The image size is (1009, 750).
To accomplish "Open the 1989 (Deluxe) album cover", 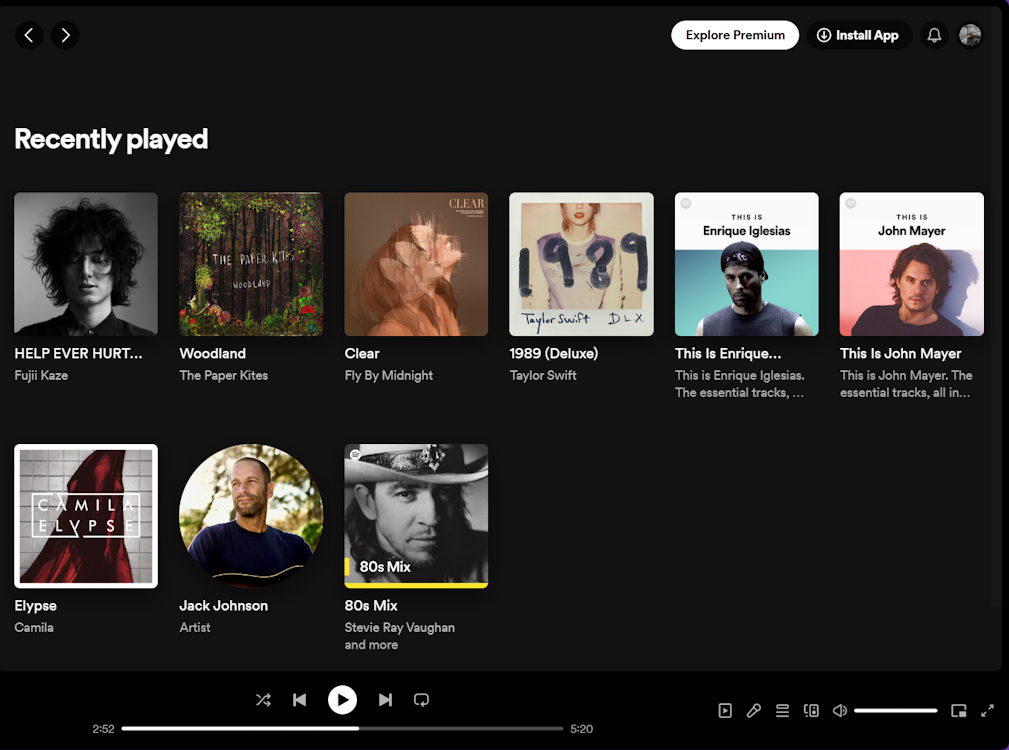I will (580, 263).
